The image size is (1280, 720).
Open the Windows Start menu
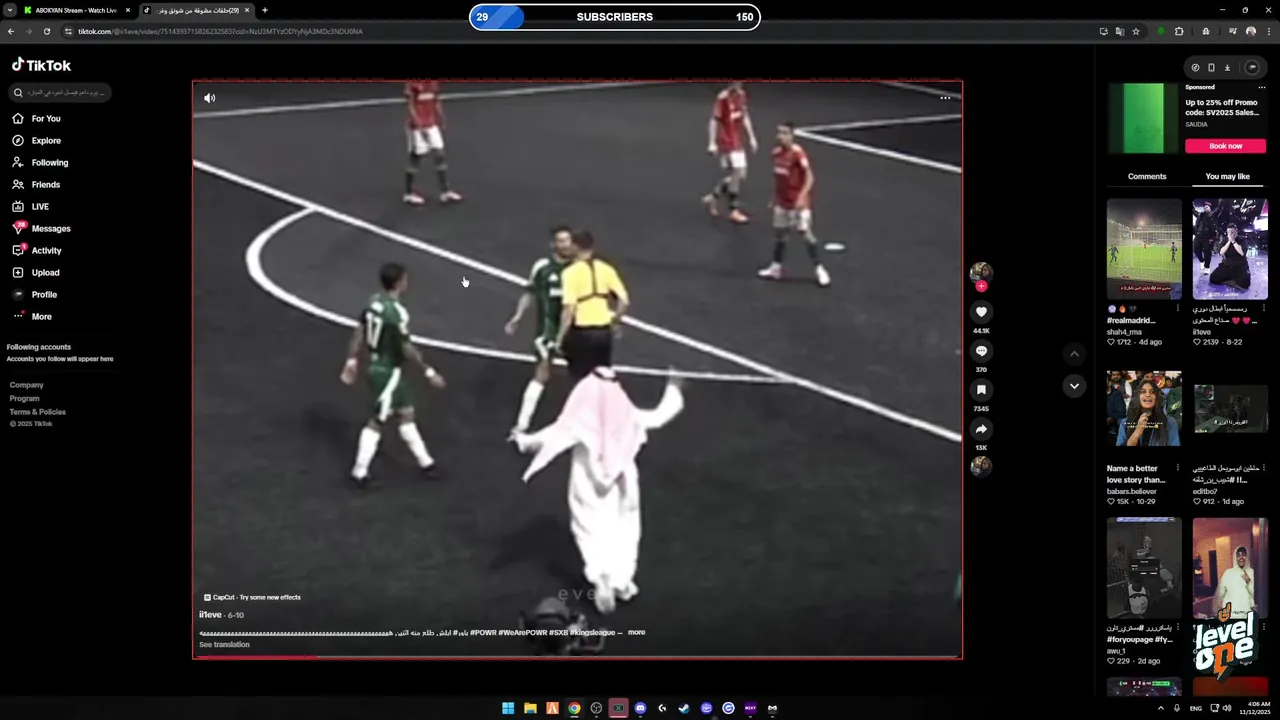pyautogui.click(x=508, y=708)
